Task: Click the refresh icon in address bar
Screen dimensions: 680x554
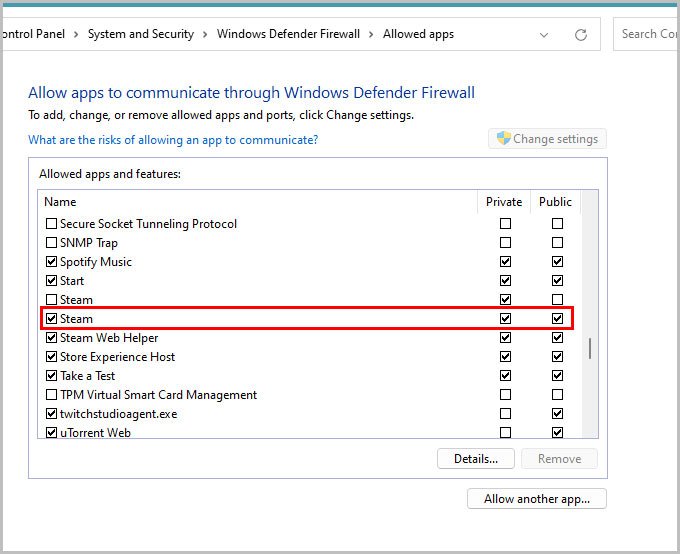Action: [x=581, y=35]
